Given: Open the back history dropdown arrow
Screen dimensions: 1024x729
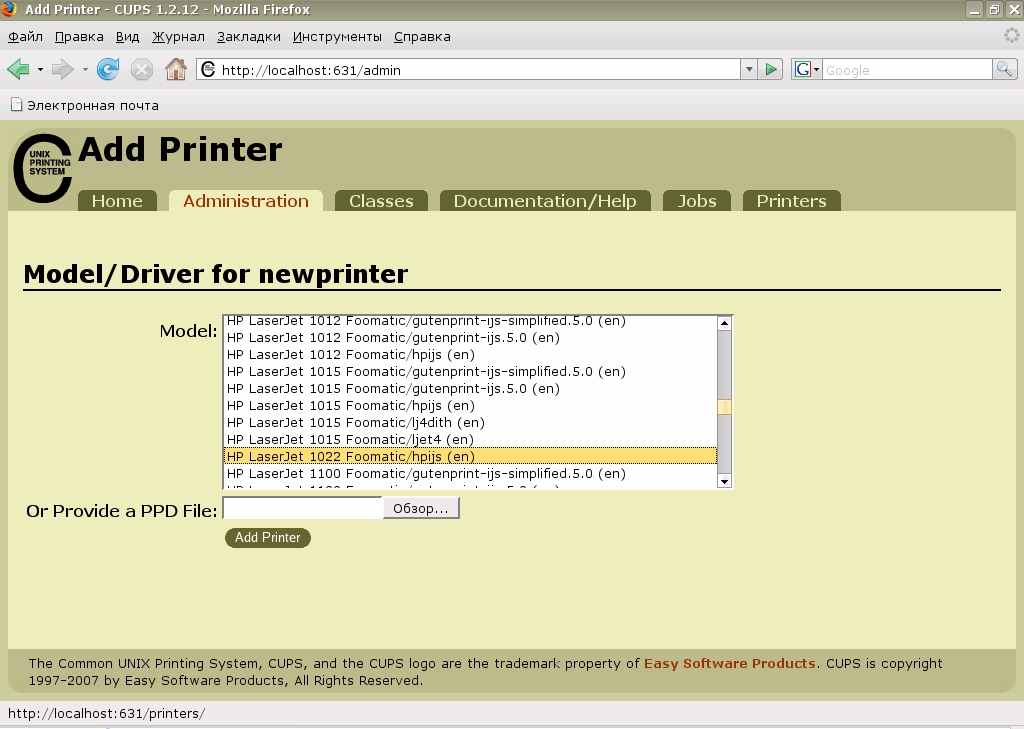Looking at the screenshot, I should pos(40,69).
